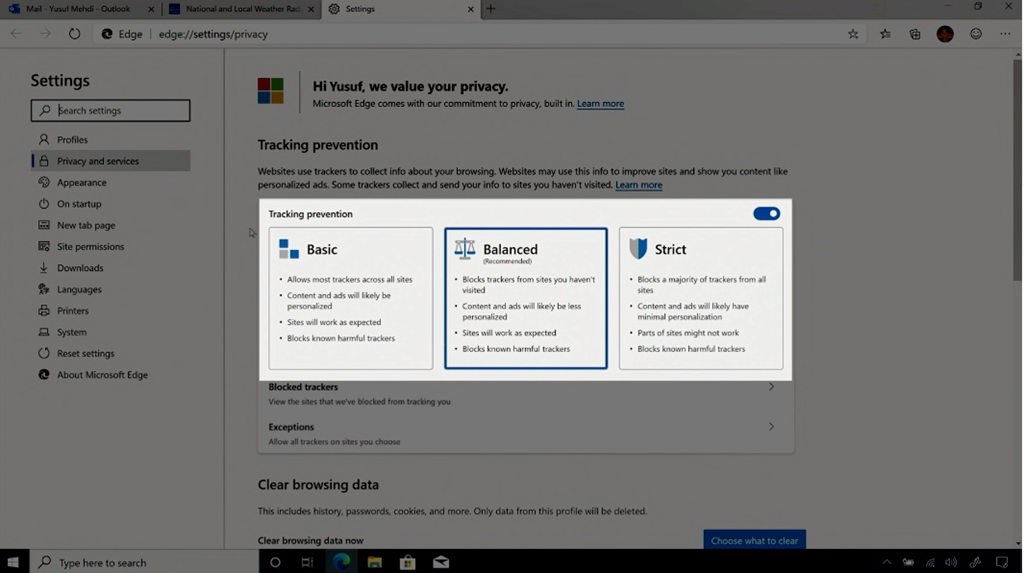
Task: Click the smiley feedback icon
Action: (x=976, y=34)
